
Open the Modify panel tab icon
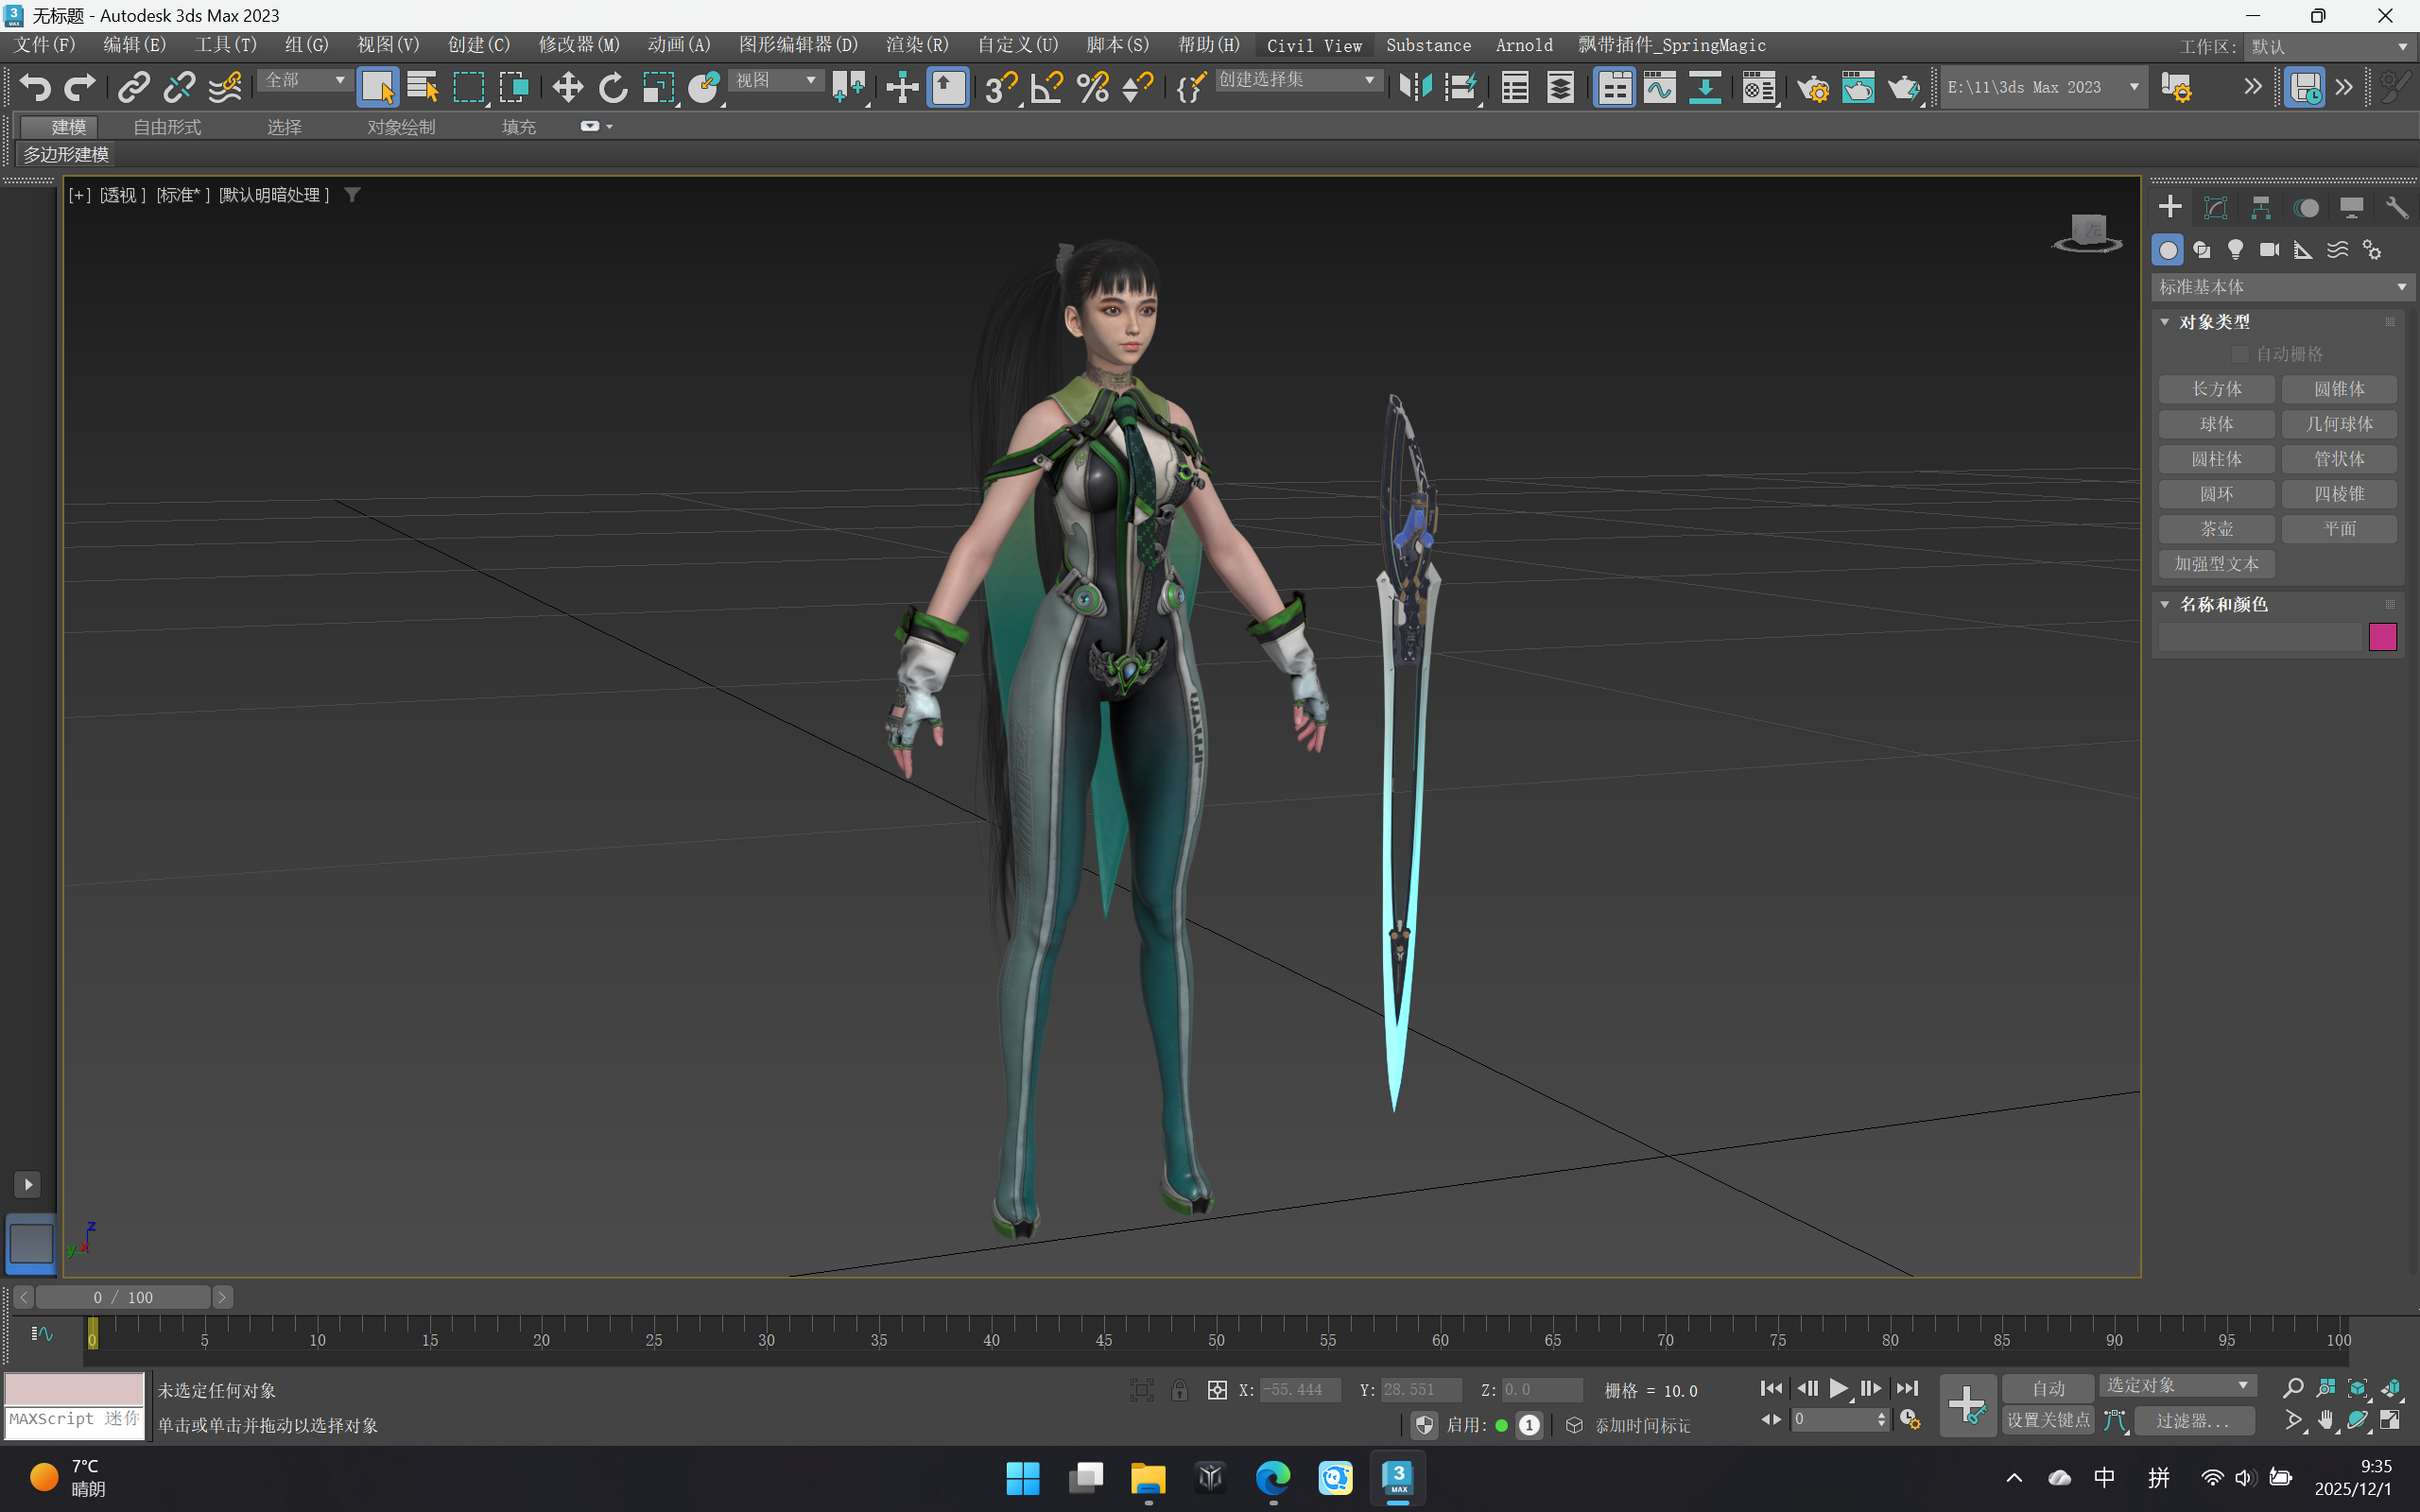2215,207
